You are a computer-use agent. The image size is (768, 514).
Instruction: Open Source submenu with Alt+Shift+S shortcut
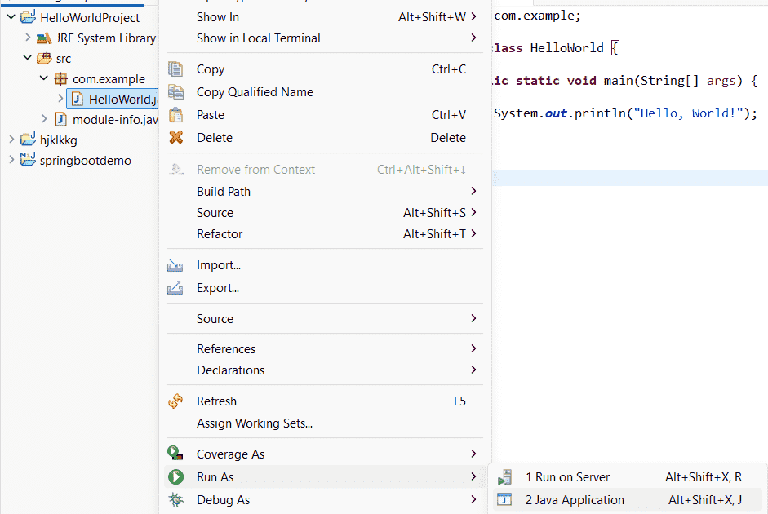coord(324,212)
